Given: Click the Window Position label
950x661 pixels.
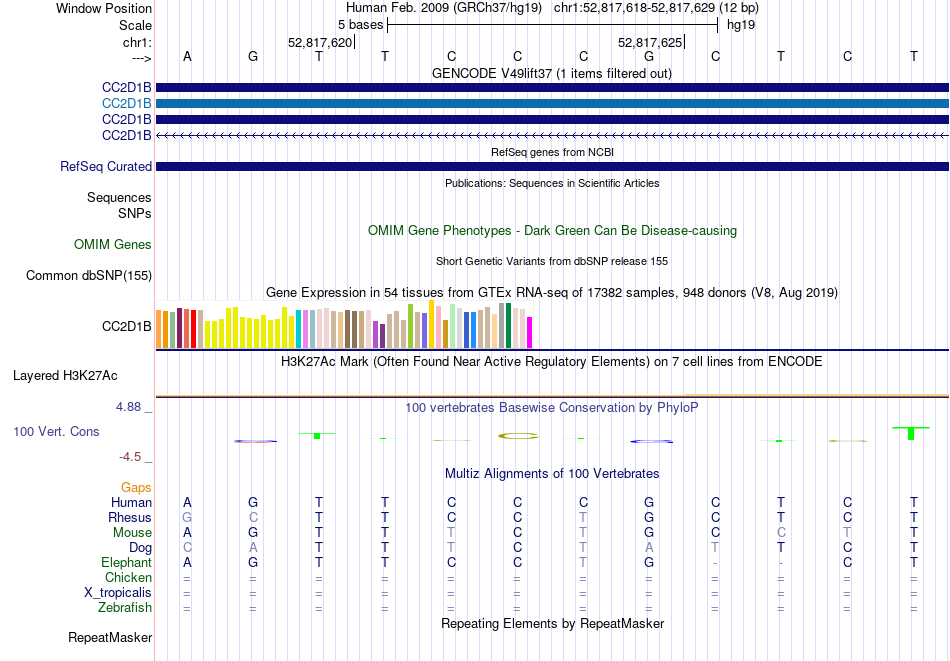Looking at the screenshot, I should pyautogui.click(x=104, y=8).
